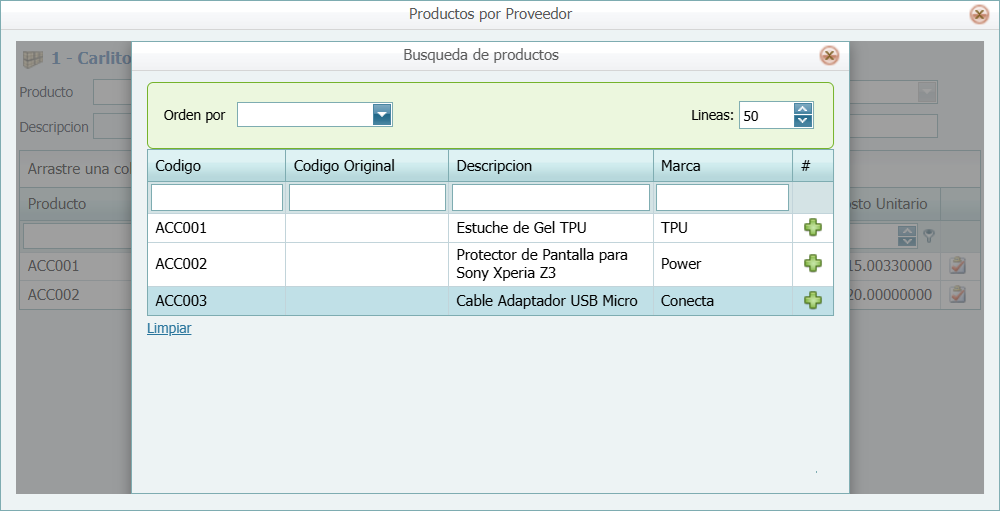
Task: Focus the Descripcion filter input box
Action: tap(550, 197)
